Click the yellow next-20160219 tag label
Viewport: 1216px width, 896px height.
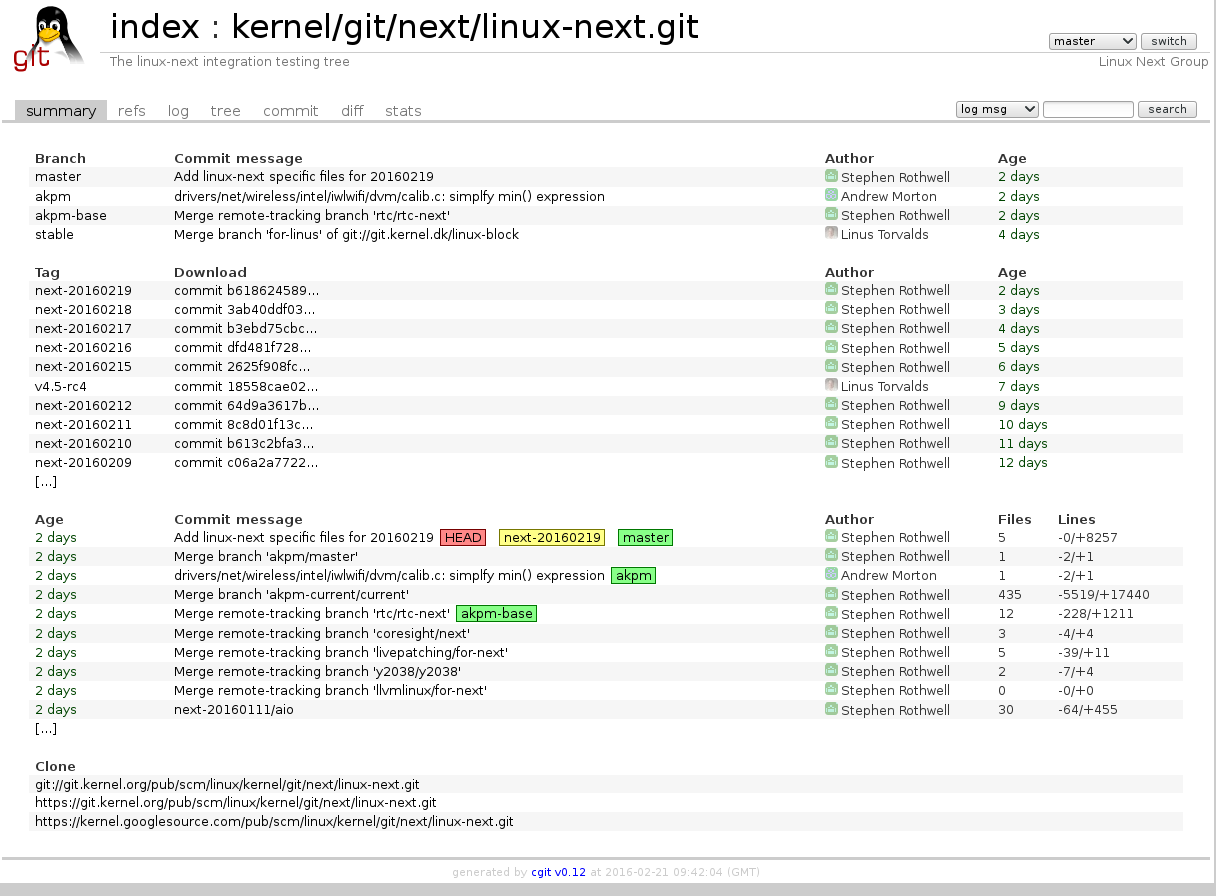pyautogui.click(x=552, y=537)
